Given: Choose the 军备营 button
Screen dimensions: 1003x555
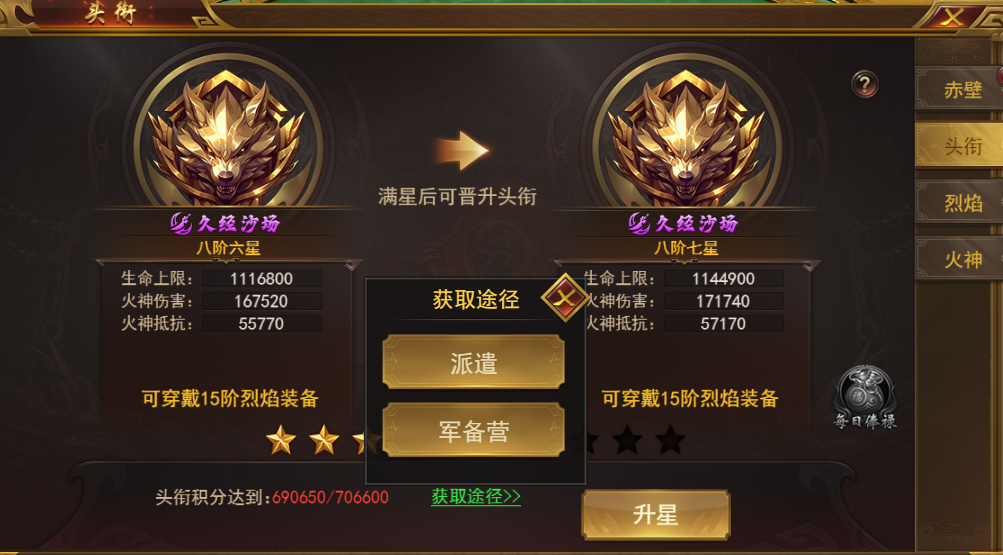Looking at the screenshot, I should click(x=473, y=431).
